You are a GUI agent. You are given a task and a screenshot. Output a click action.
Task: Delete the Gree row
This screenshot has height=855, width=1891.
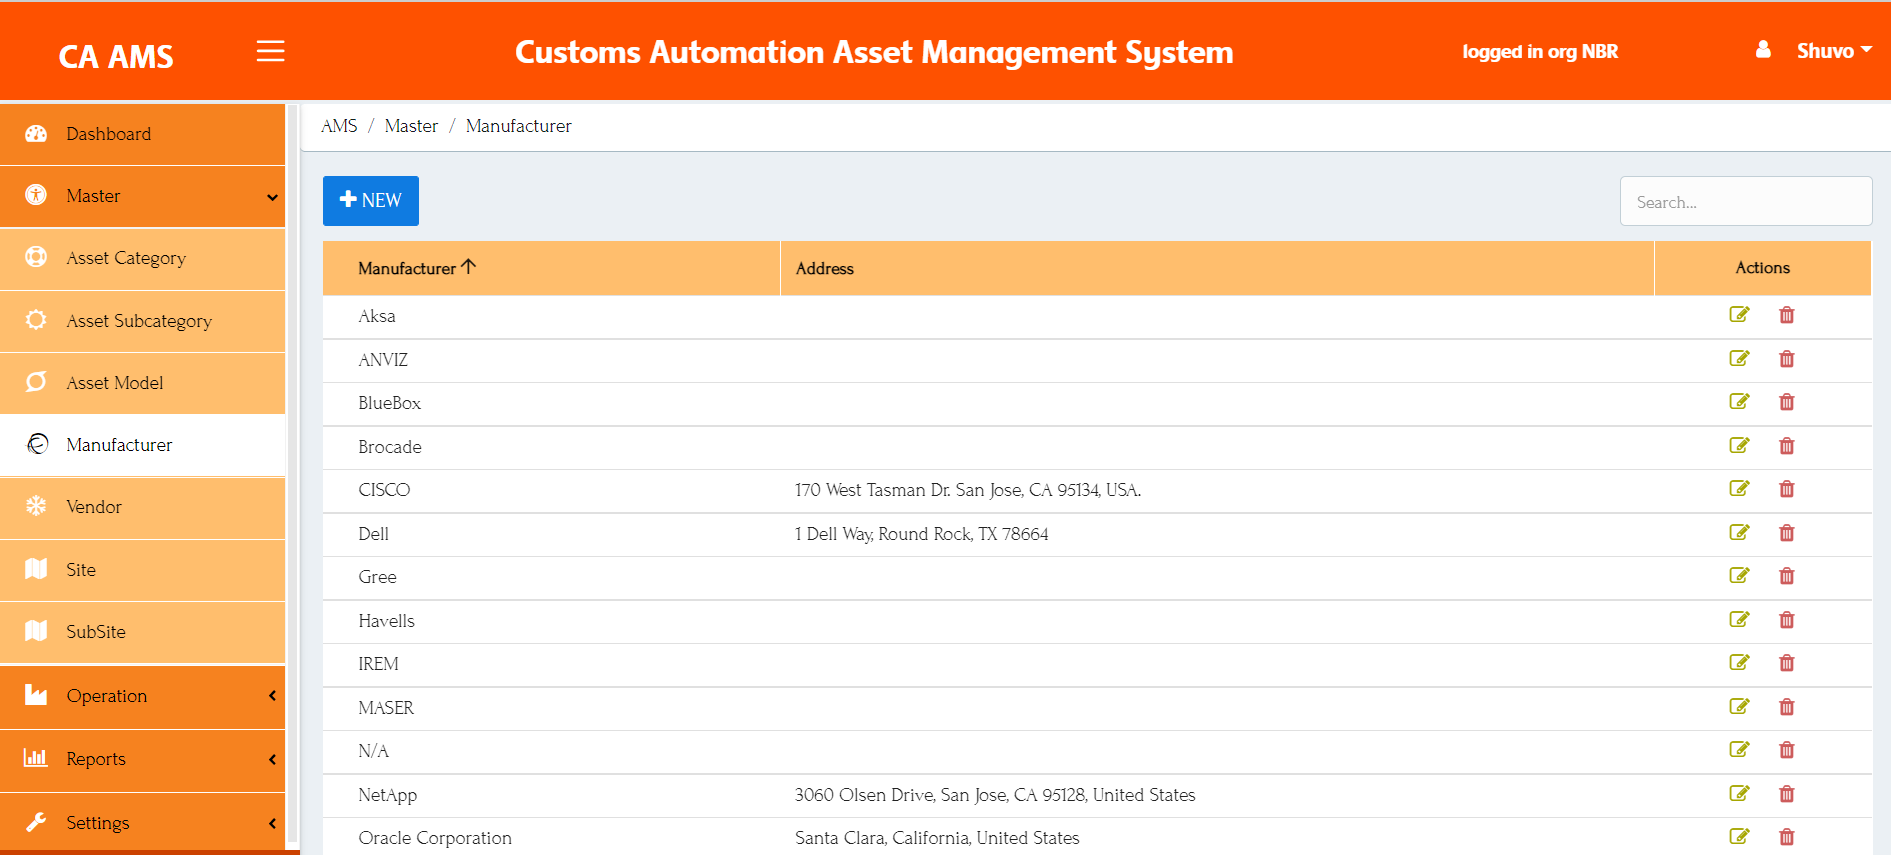tap(1787, 576)
